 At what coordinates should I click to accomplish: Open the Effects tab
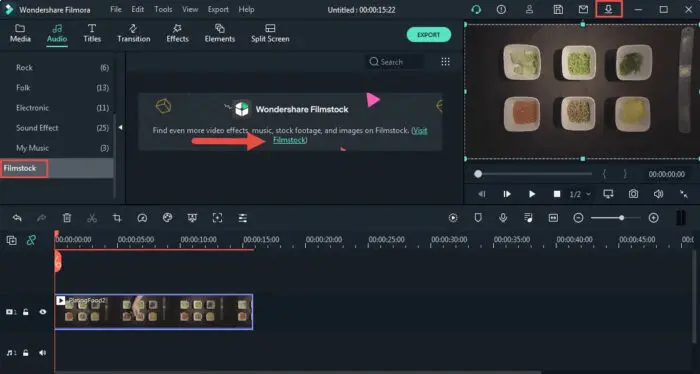coord(177,33)
